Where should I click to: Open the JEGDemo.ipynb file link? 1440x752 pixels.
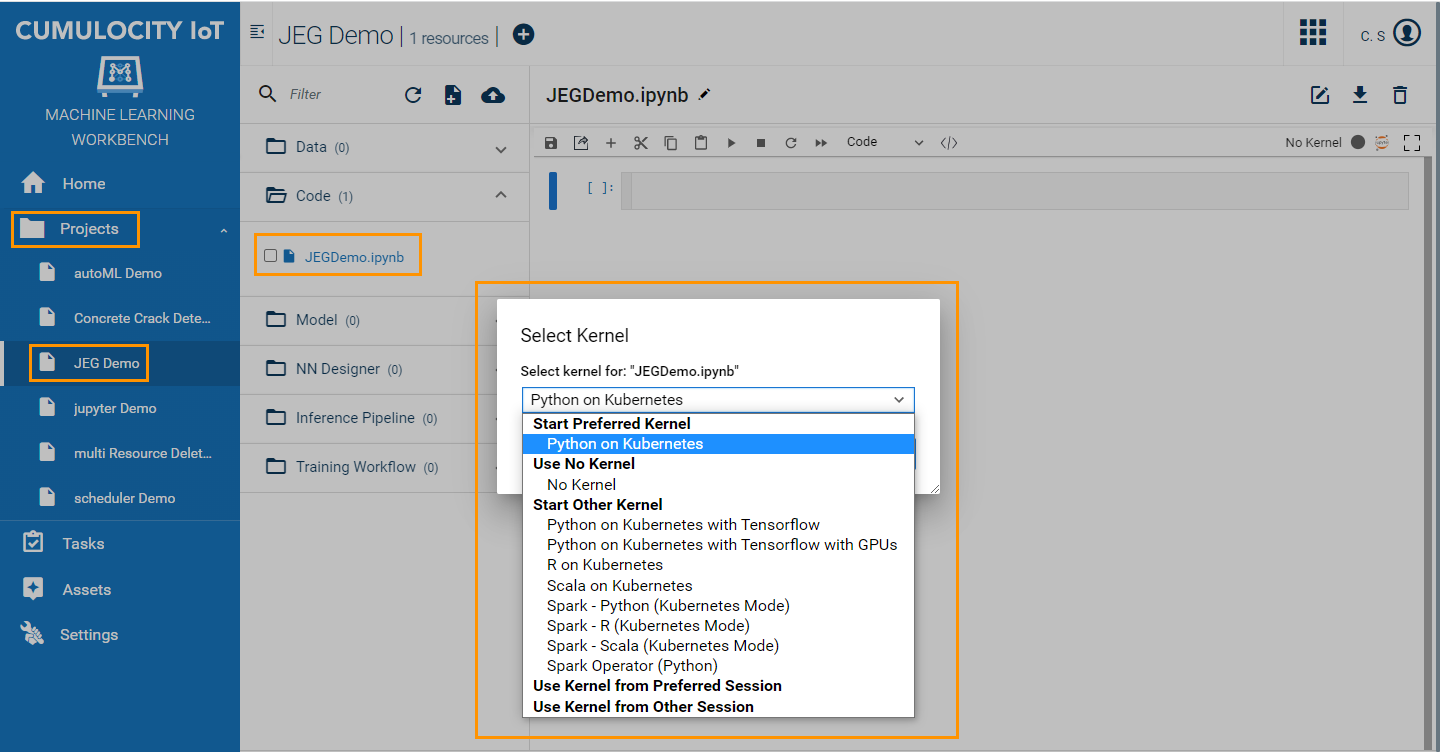click(354, 257)
